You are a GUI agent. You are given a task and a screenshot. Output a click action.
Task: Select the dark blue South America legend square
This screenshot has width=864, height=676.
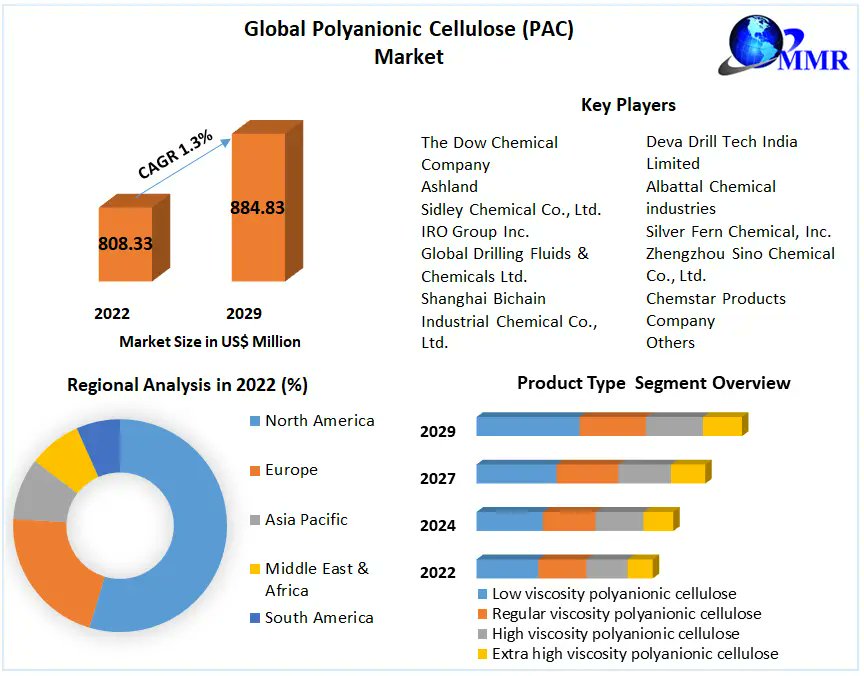pos(254,618)
